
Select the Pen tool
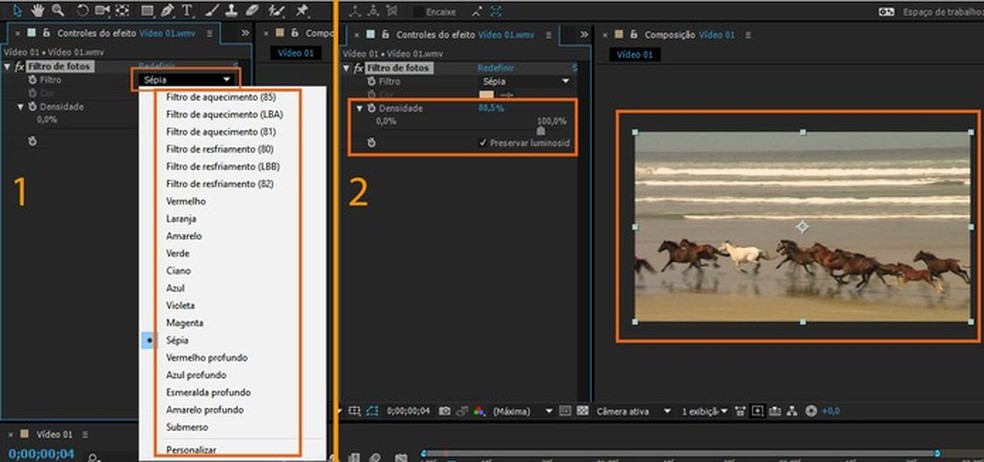tap(167, 9)
